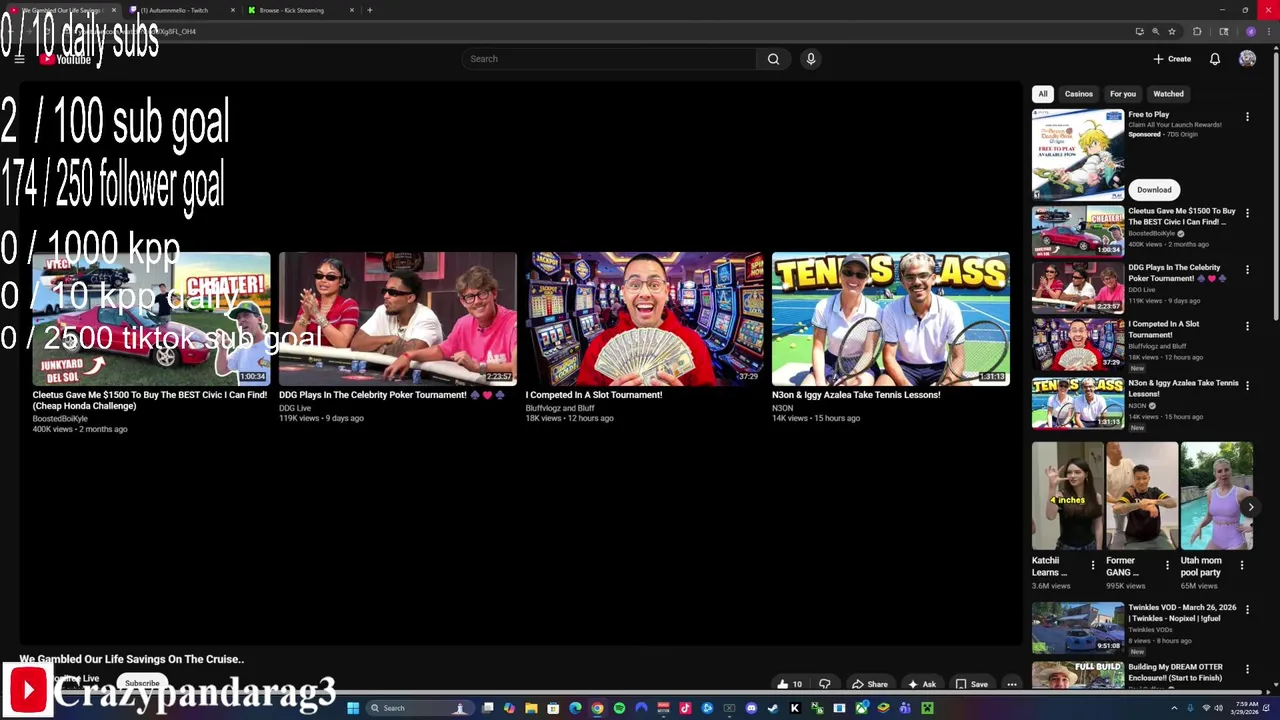The width and height of the screenshot is (1280, 720).
Task: Open BoostedBoiKyle channel link under endscreen video
Action: (x=60, y=418)
